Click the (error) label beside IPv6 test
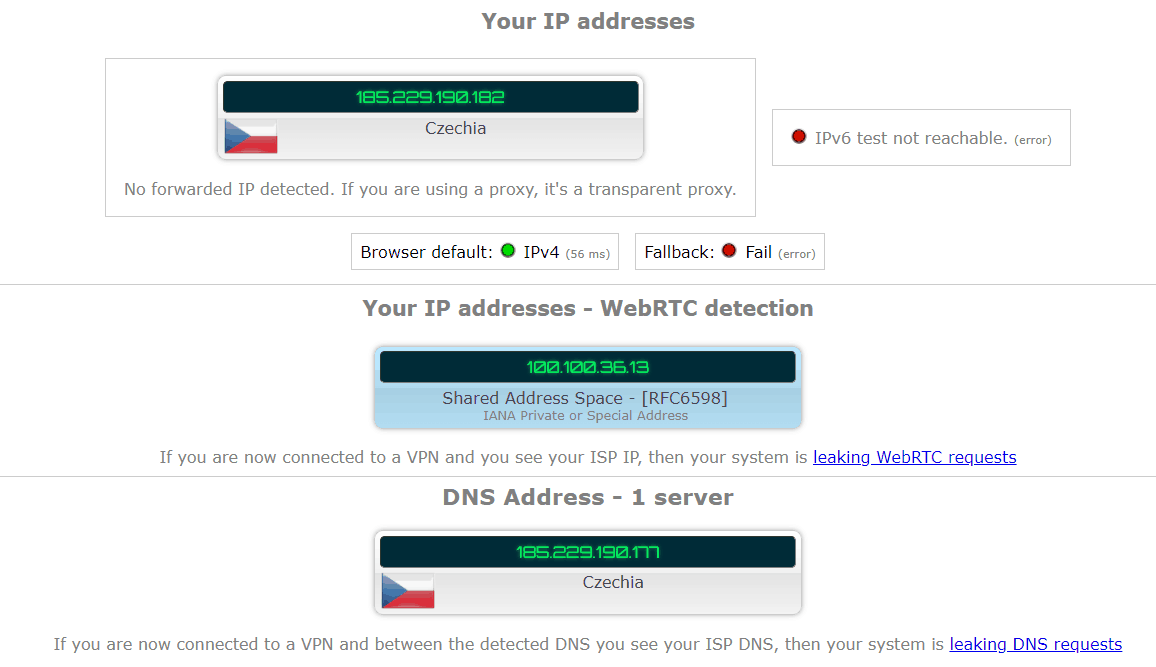The image size is (1156, 667). pyautogui.click(x=1033, y=140)
